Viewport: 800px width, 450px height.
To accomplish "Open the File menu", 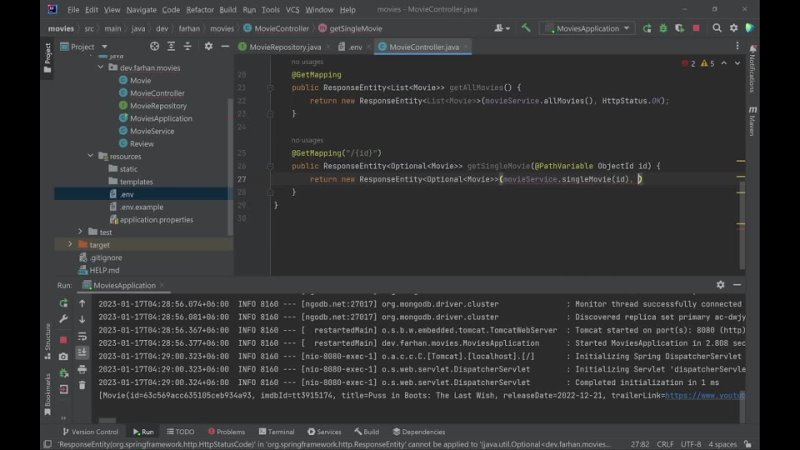I will 73,10.
